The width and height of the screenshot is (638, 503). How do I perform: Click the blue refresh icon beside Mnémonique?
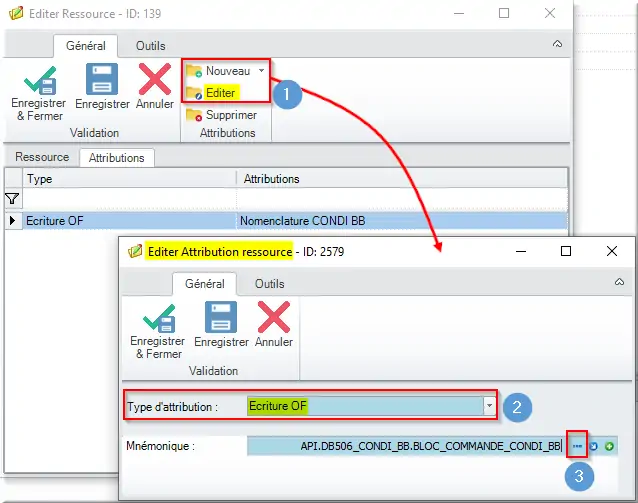594,446
